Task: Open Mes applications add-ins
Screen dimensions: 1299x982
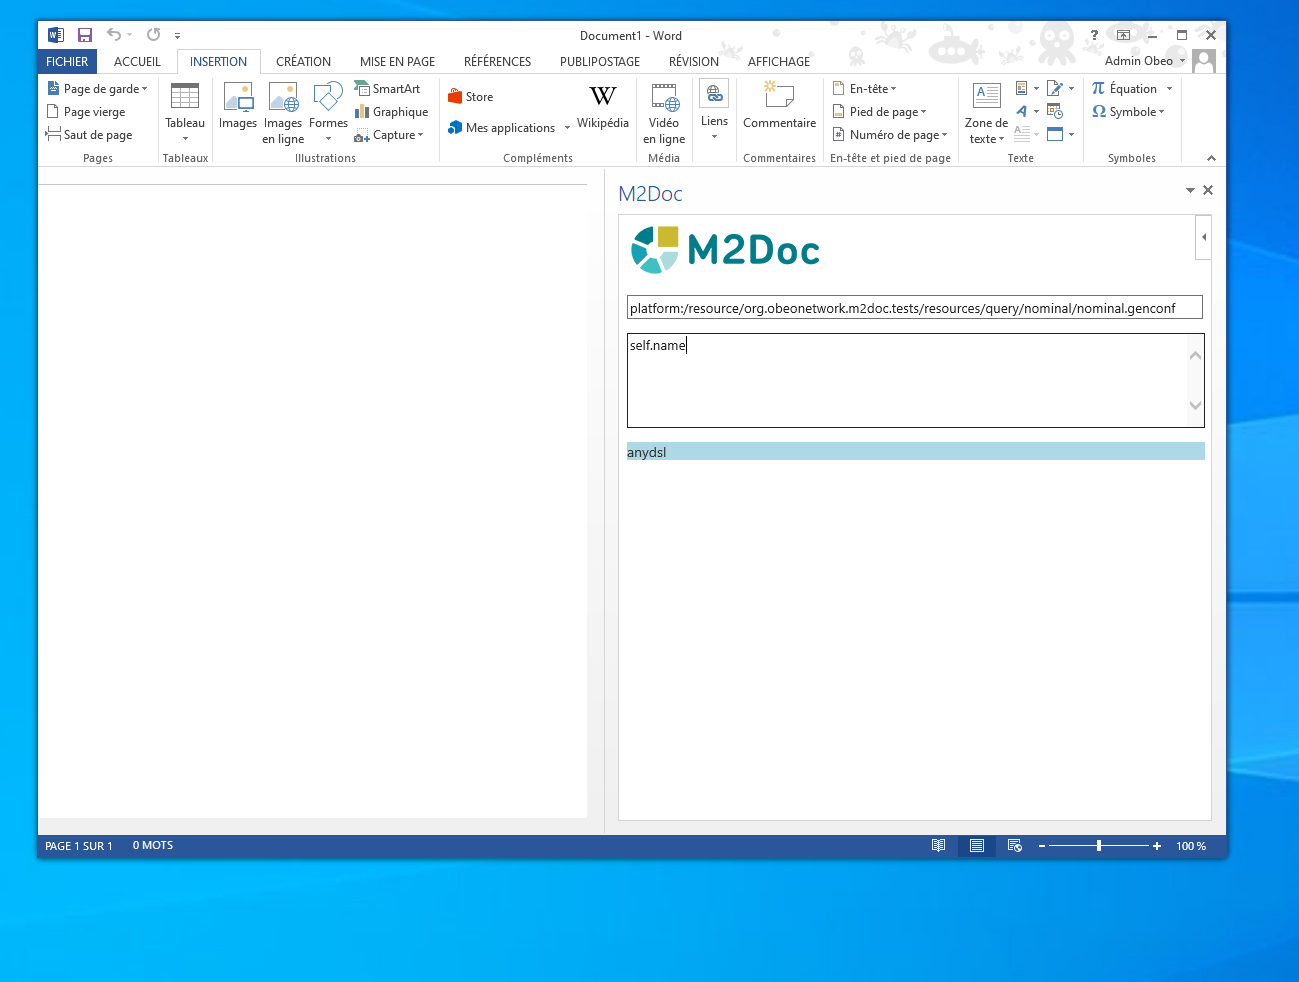Action: coord(501,128)
